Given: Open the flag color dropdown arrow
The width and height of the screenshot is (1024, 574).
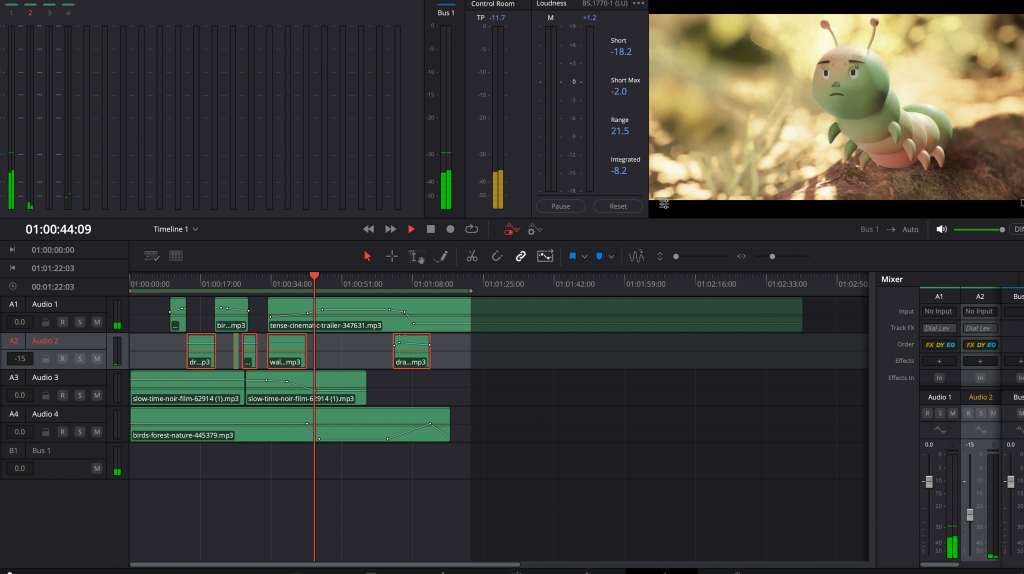Looking at the screenshot, I should (585, 257).
